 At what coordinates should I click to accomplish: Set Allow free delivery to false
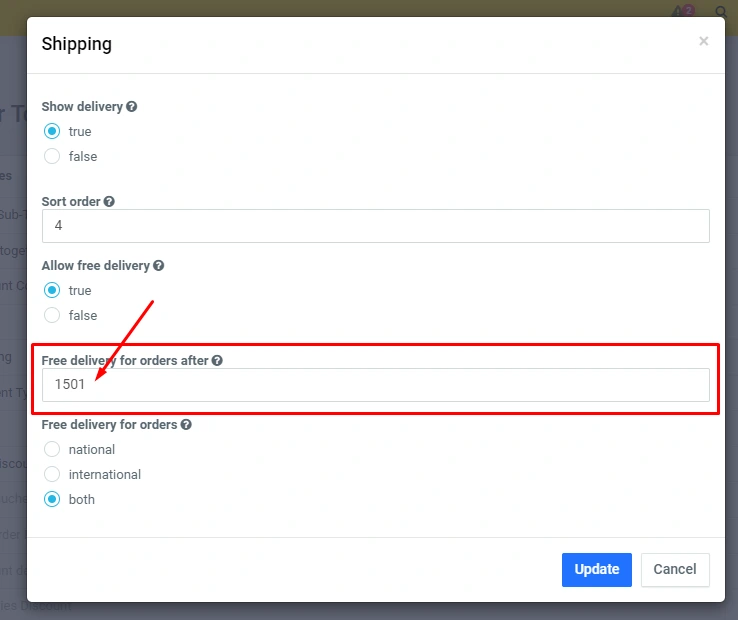pos(52,315)
